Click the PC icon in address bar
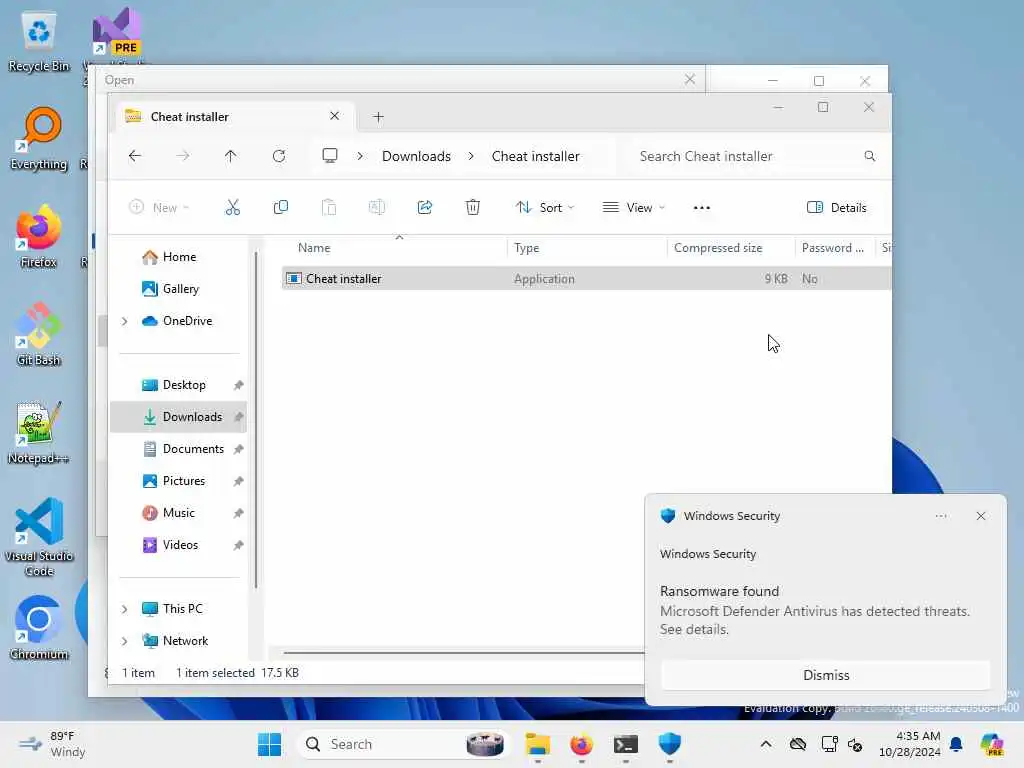This screenshot has height=768, width=1024. 330,155
